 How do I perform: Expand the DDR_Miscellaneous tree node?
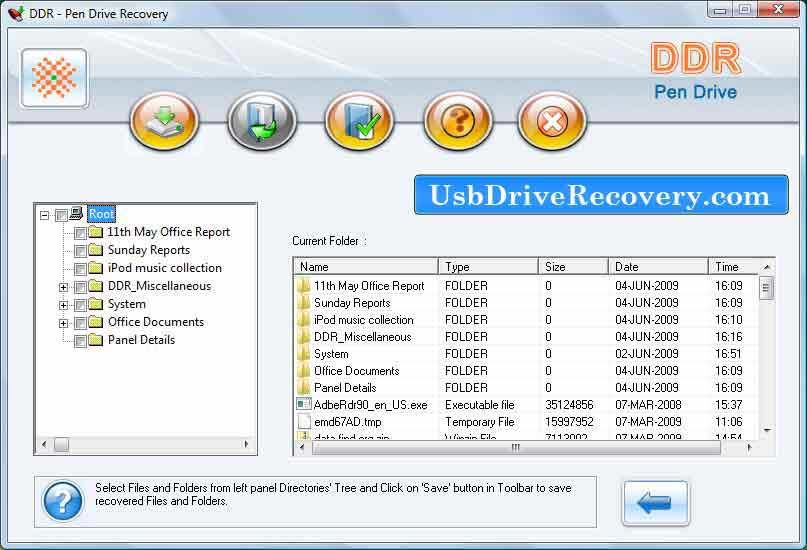point(63,287)
